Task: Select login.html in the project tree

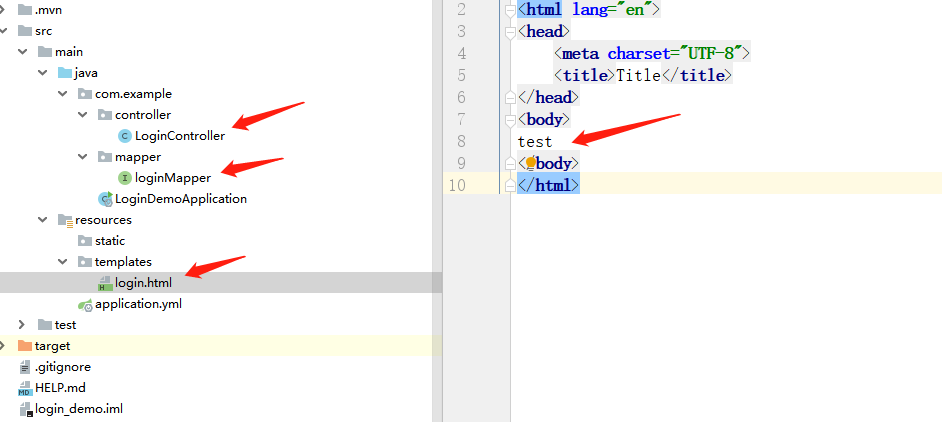Action: click(143, 283)
